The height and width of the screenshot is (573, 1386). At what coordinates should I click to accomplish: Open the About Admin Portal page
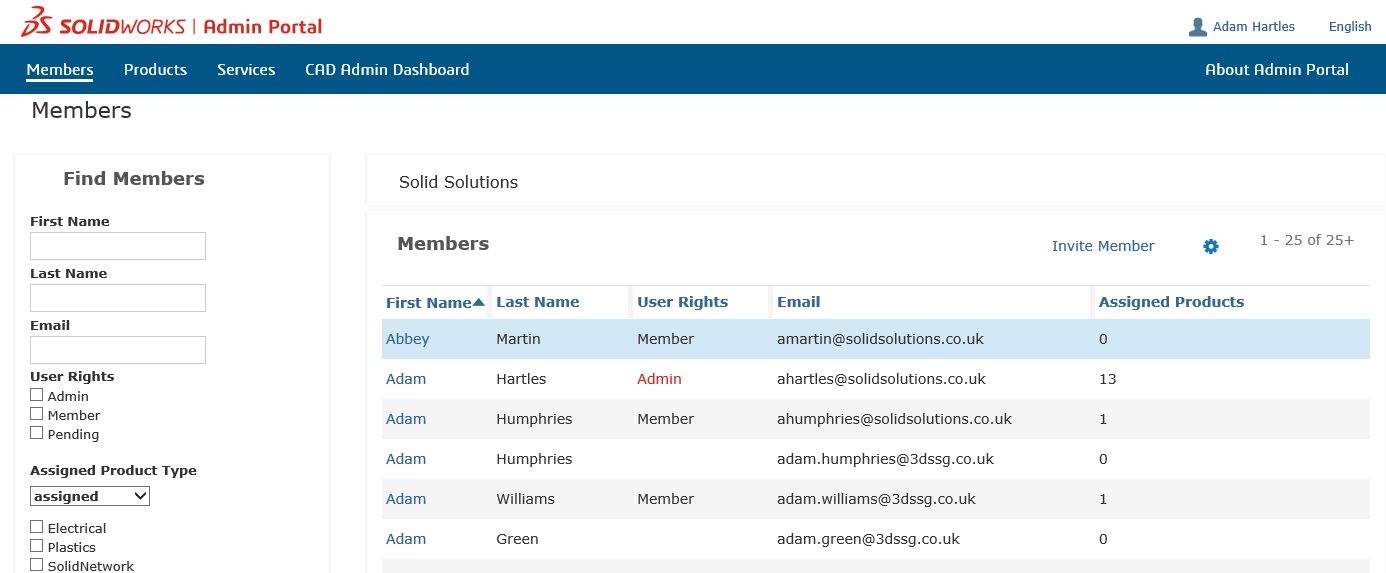1276,70
